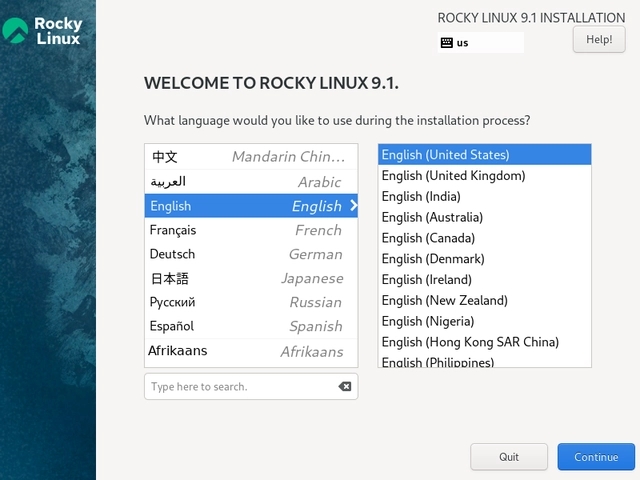640x480 pixels.
Task: Click the Rocky Linux logo icon
Action: (x=16, y=31)
